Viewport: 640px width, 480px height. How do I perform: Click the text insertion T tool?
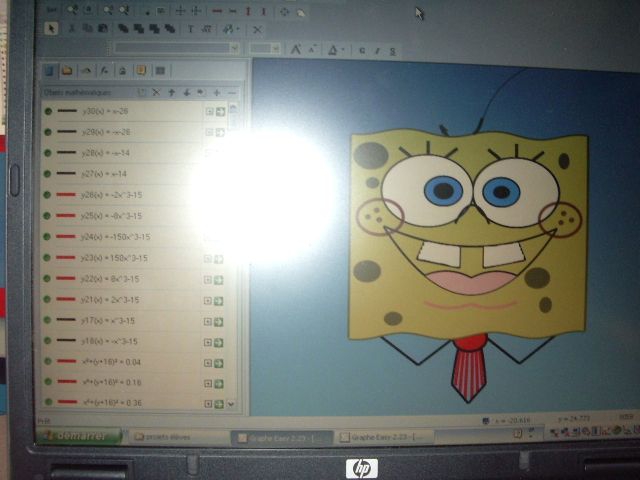point(190,29)
